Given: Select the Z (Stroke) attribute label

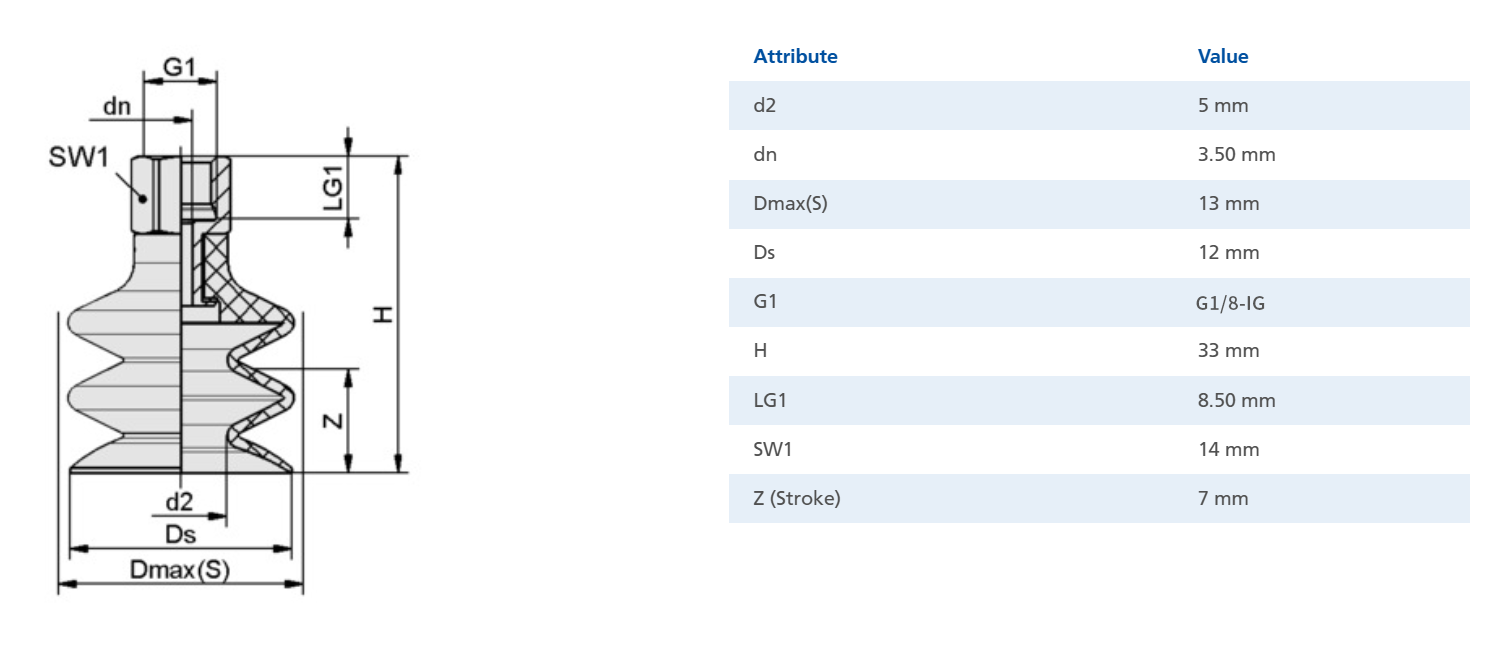Looking at the screenshot, I should [x=796, y=498].
